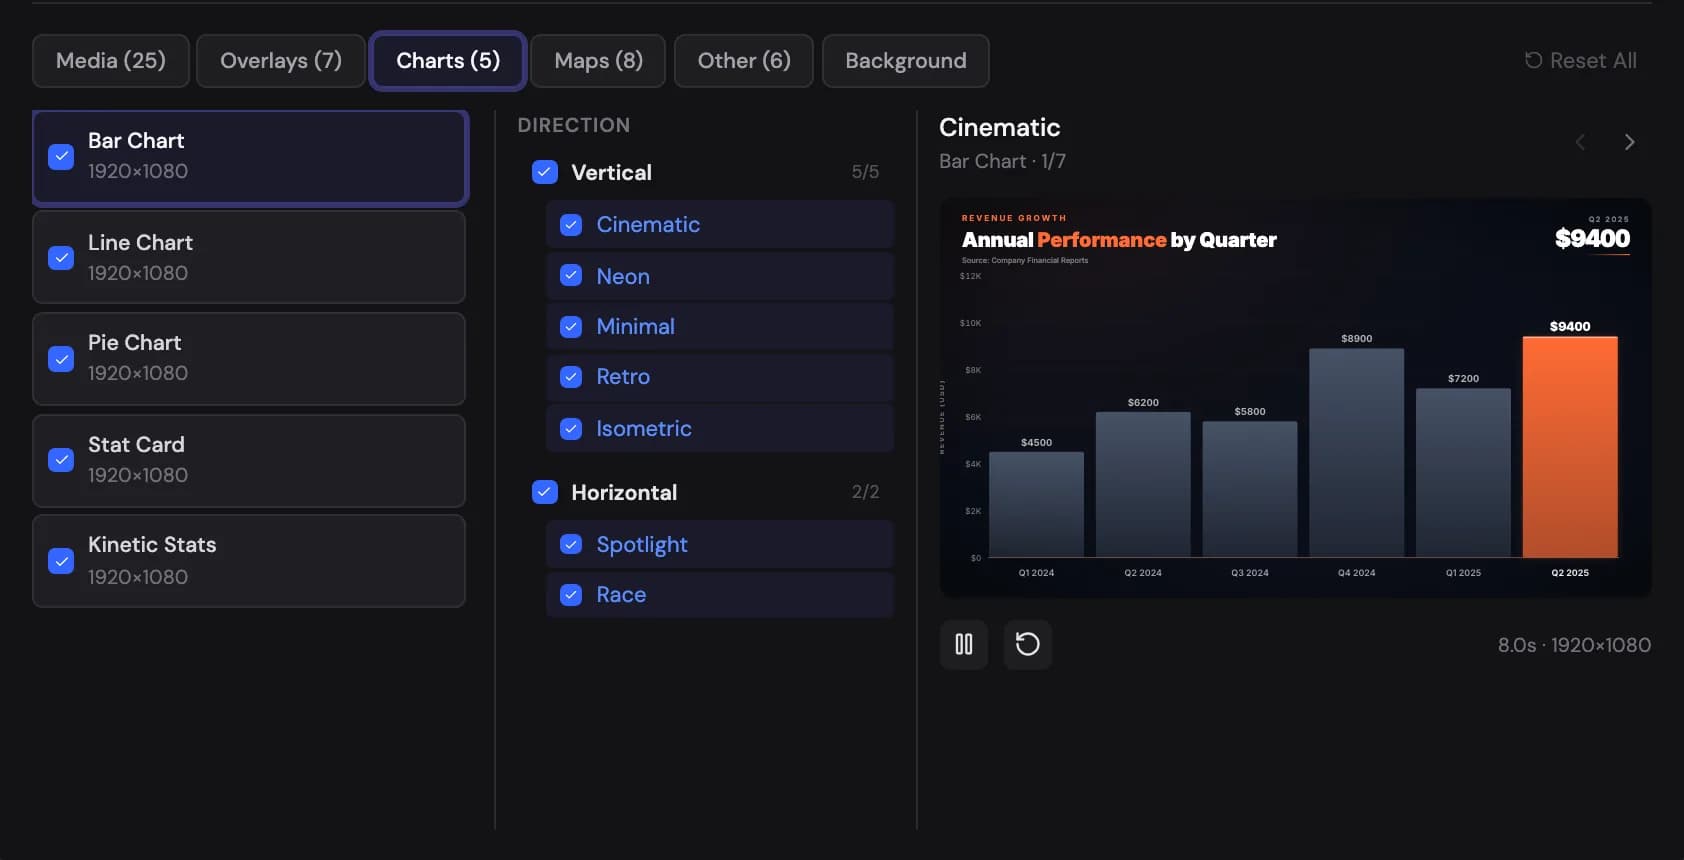
Task: Toggle the Retro style checkbox
Action: click(x=571, y=377)
